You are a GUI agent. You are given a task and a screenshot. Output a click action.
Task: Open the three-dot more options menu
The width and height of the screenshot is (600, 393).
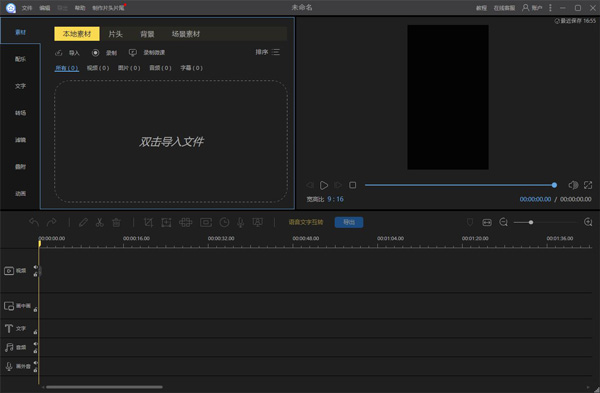click(x=550, y=8)
